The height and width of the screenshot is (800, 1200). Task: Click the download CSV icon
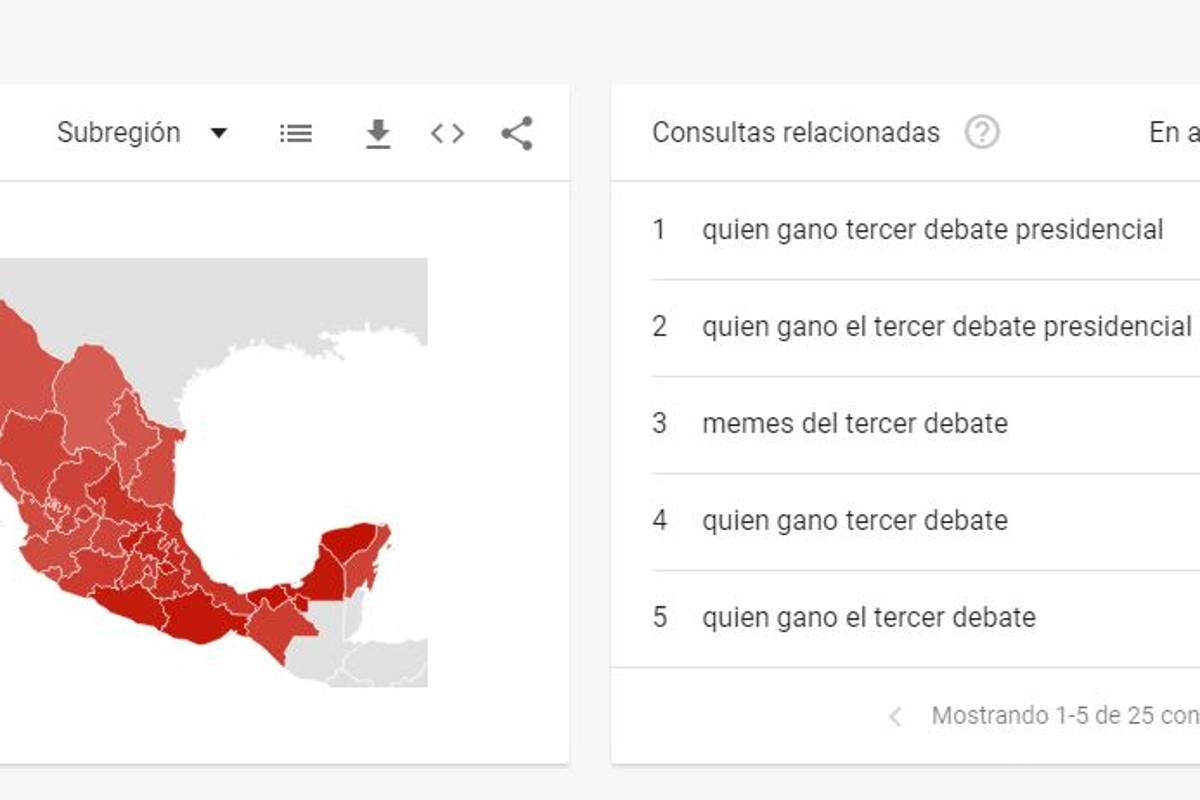point(377,133)
